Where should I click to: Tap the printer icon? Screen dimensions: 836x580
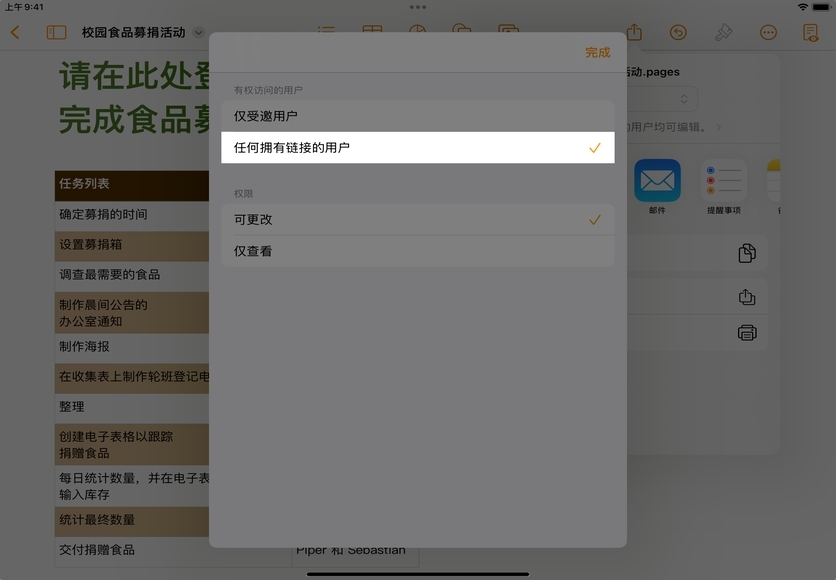(x=747, y=333)
